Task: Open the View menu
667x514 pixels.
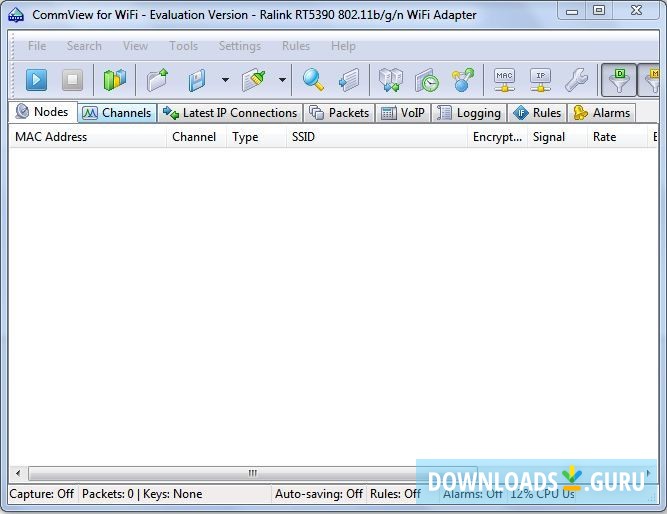Action: pos(136,46)
